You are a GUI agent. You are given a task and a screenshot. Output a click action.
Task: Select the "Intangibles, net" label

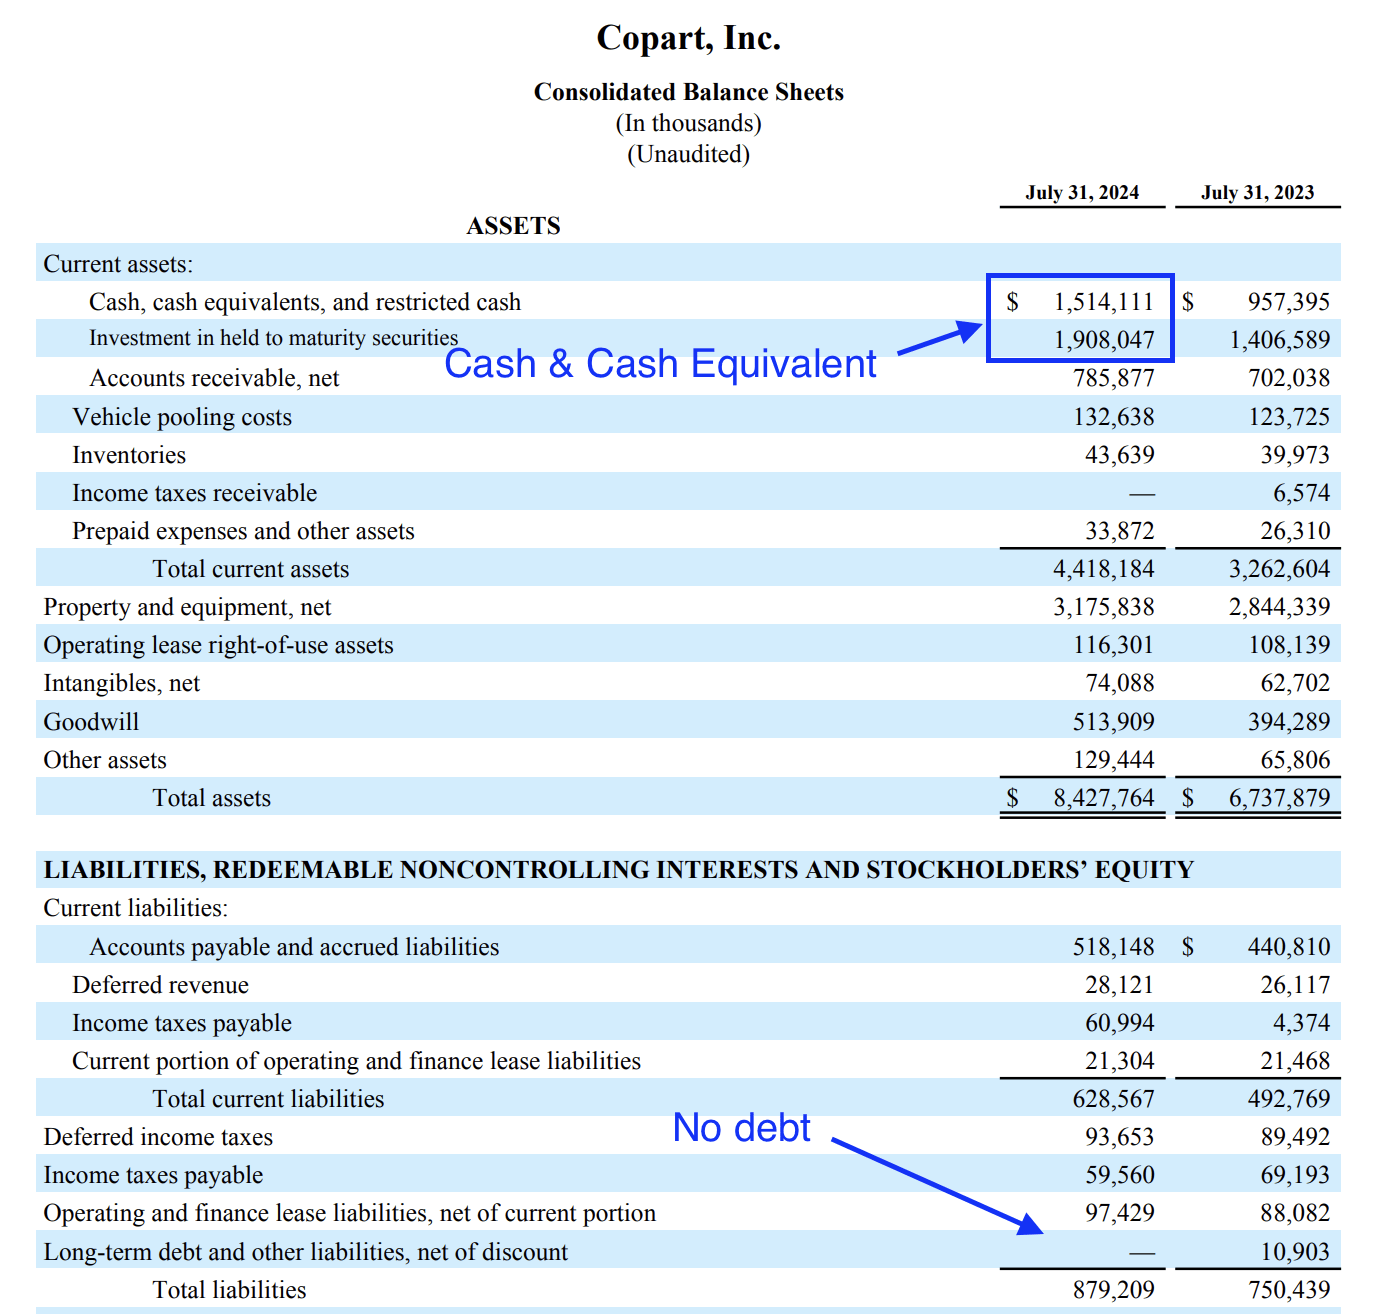point(121,683)
